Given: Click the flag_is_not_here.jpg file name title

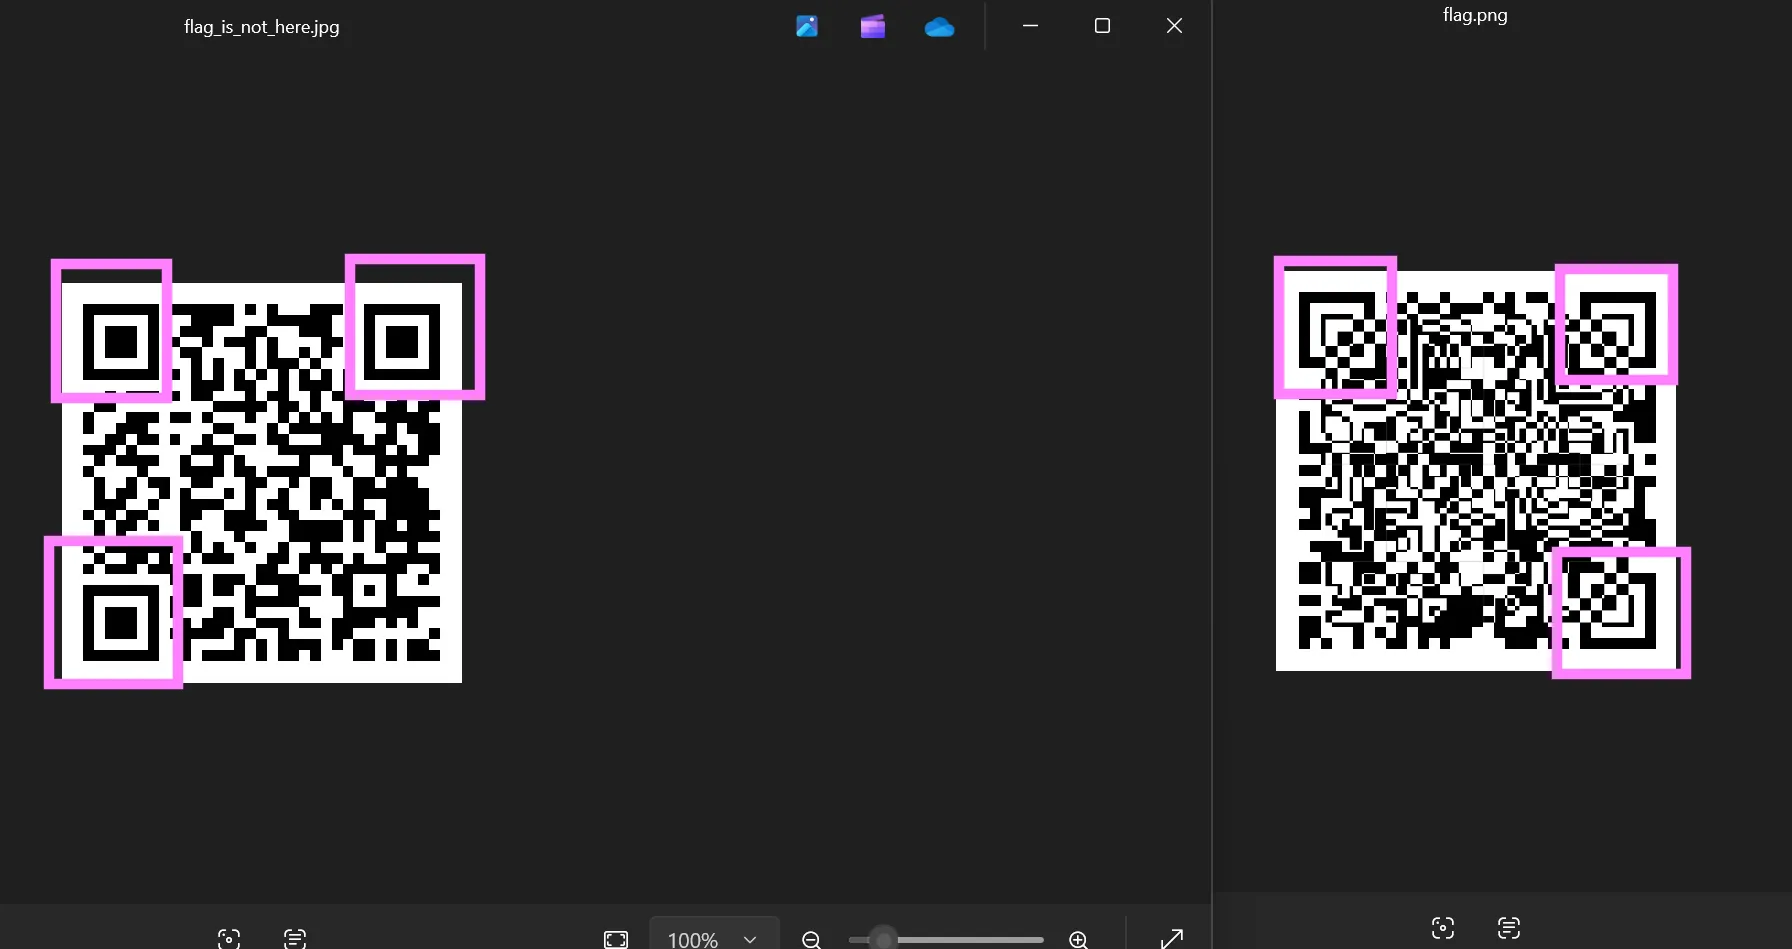Looking at the screenshot, I should [x=262, y=27].
